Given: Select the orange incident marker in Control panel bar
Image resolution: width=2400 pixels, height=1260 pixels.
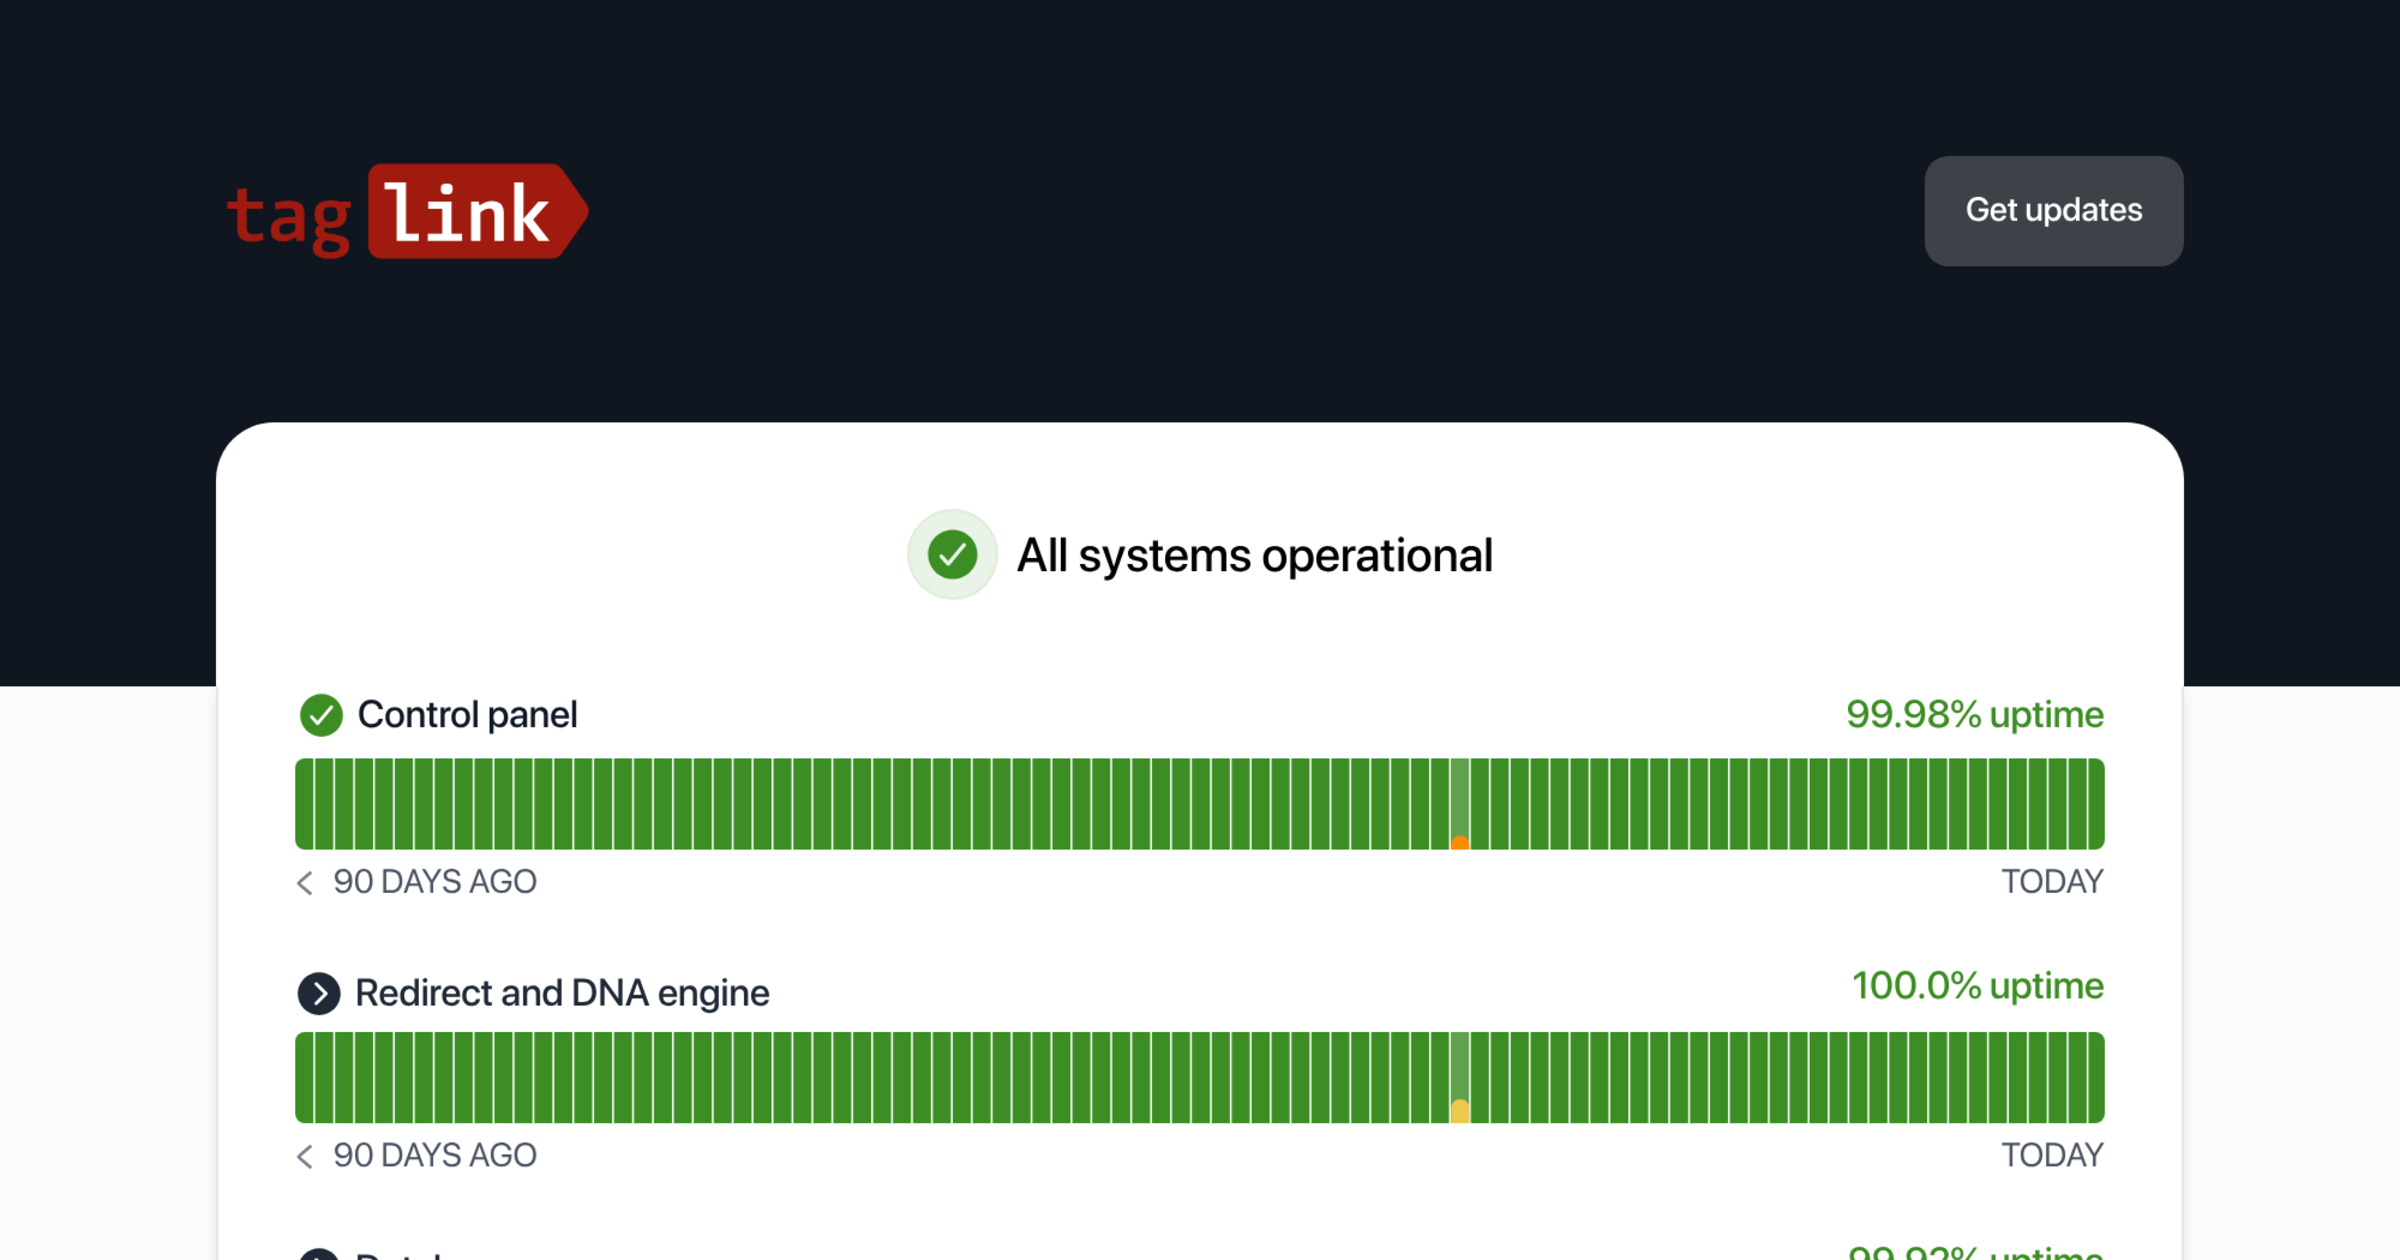Looking at the screenshot, I should click(x=1460, y=843).
